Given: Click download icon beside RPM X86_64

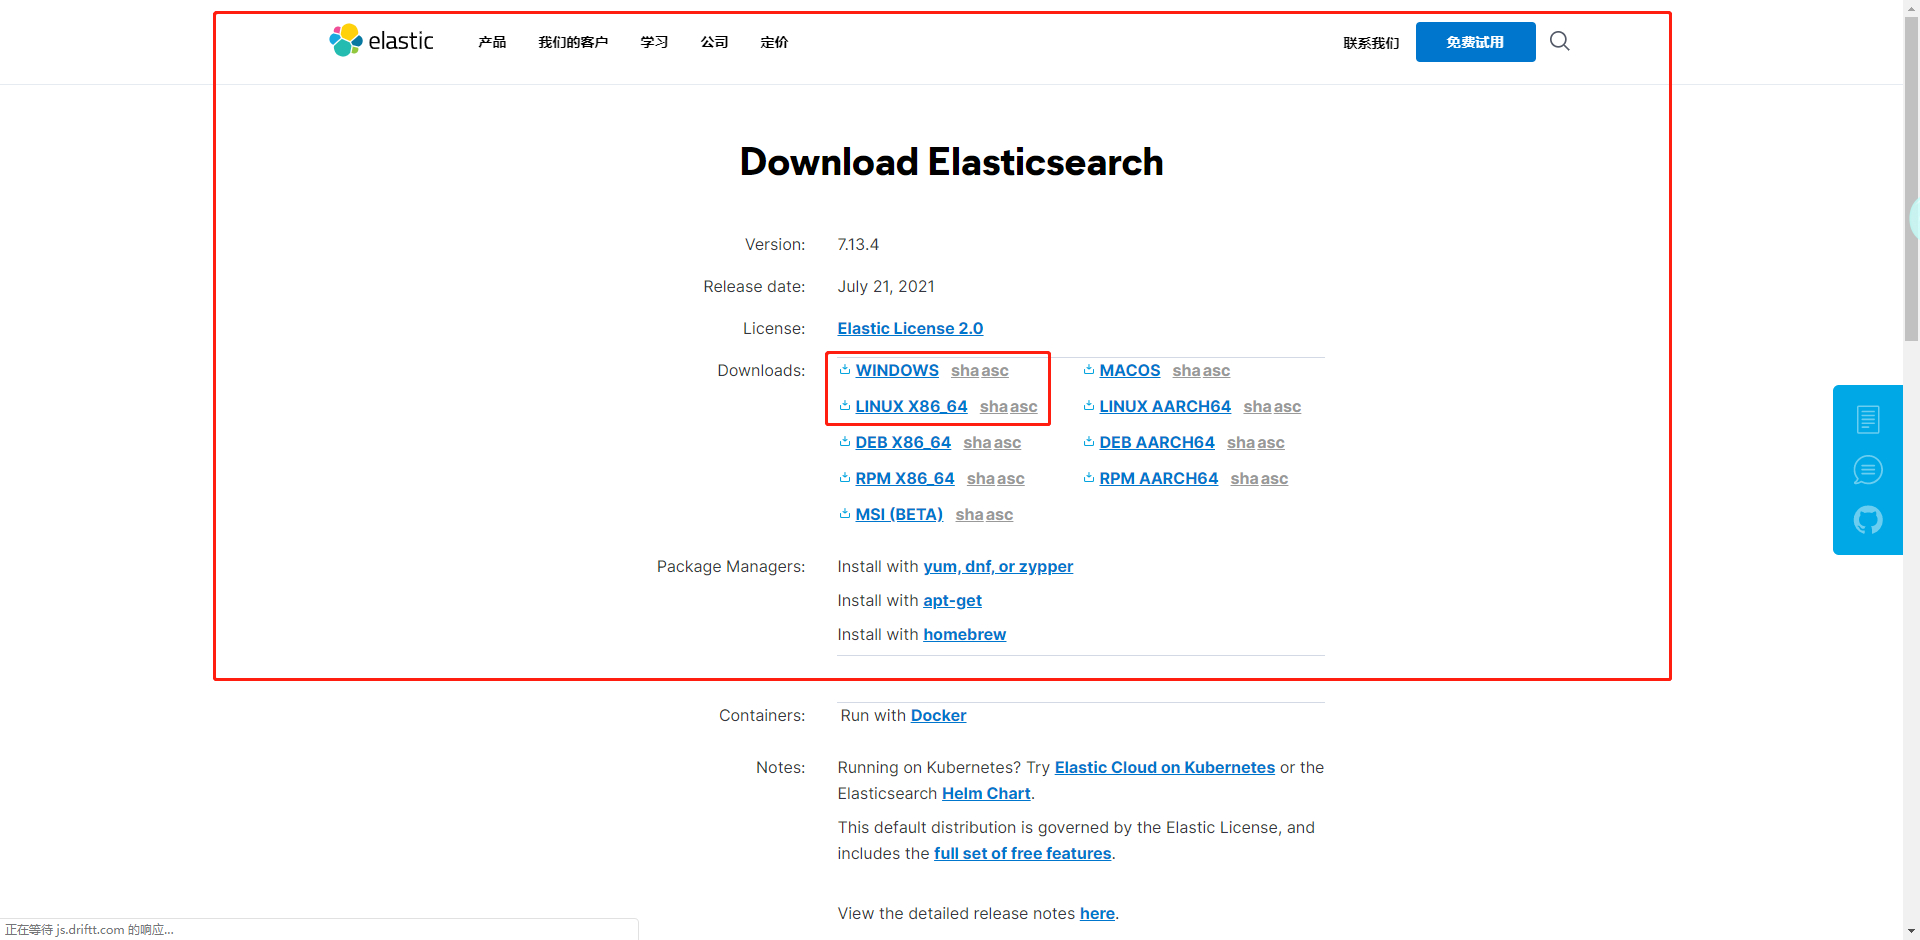Looking at the screenshot, I should coord(845,478).
